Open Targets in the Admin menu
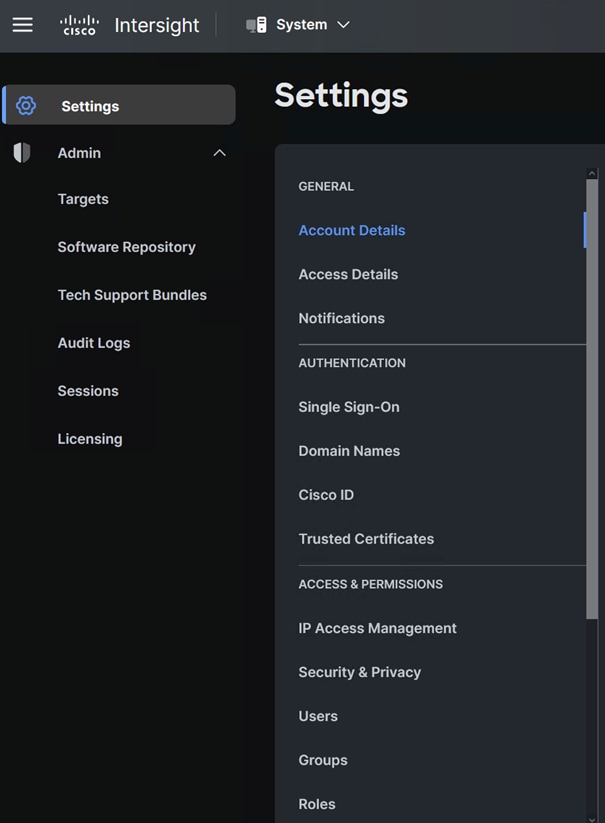 point(83,199)
